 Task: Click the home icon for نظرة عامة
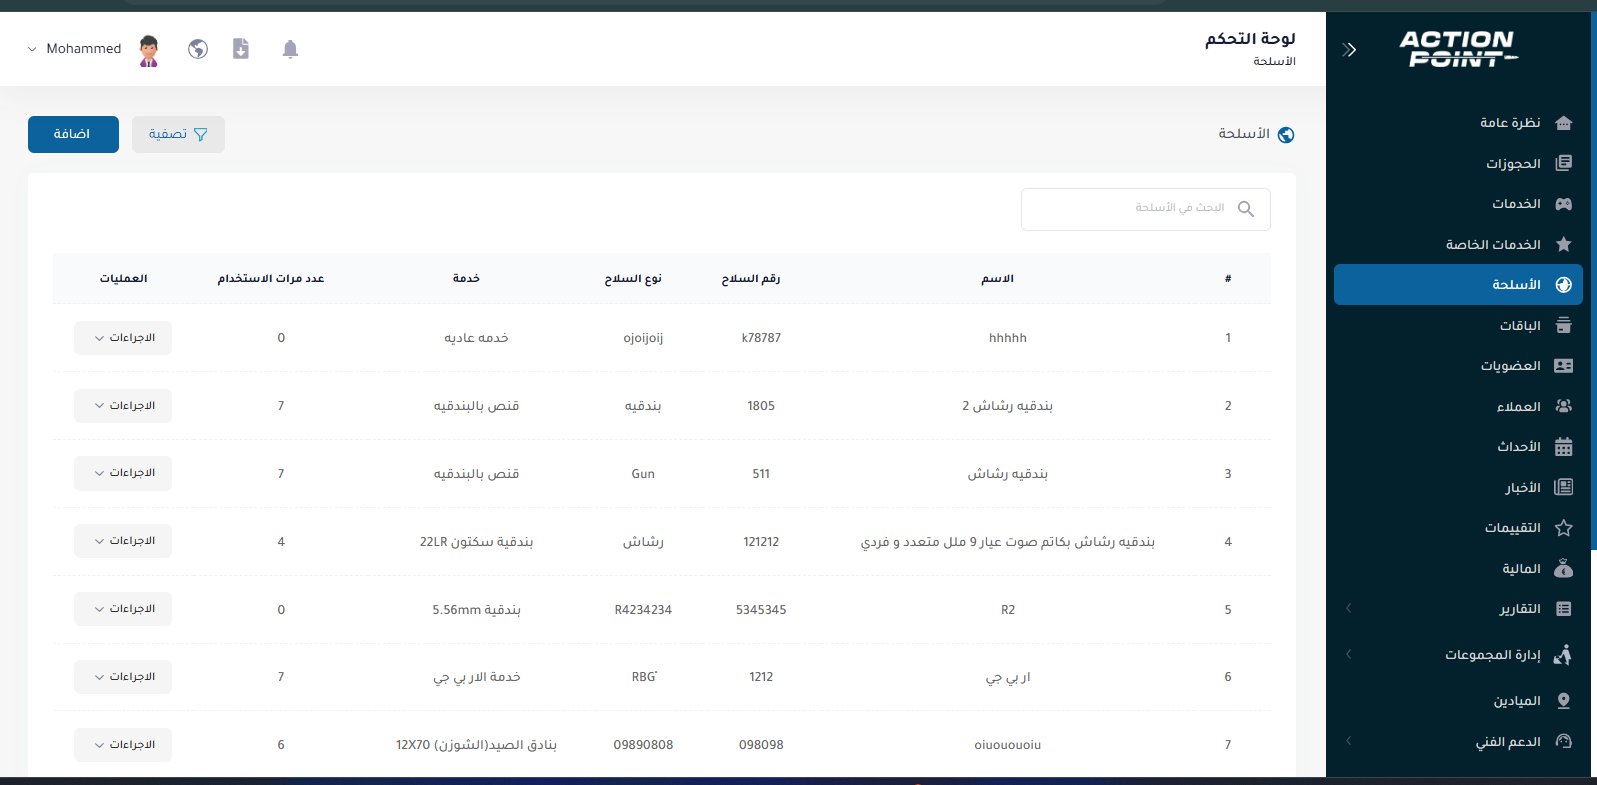[1564, 123]
